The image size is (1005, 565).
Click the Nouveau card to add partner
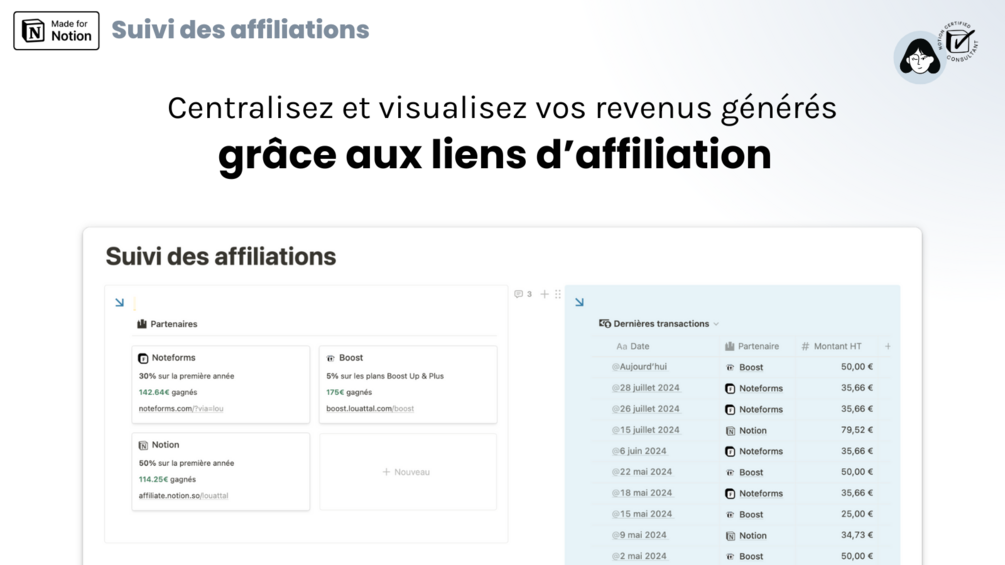pos(408,472)
